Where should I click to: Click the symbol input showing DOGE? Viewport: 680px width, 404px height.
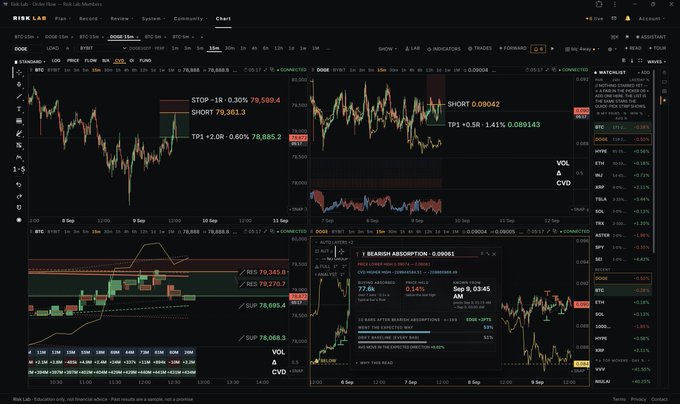(27, 49)
